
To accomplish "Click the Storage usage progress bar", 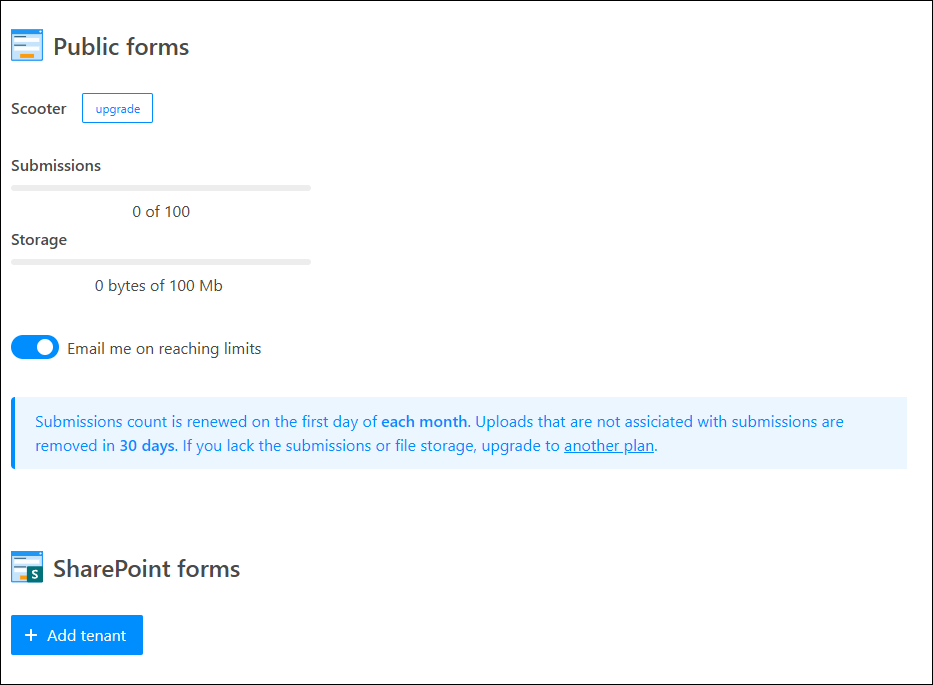I will coord(161,262).
